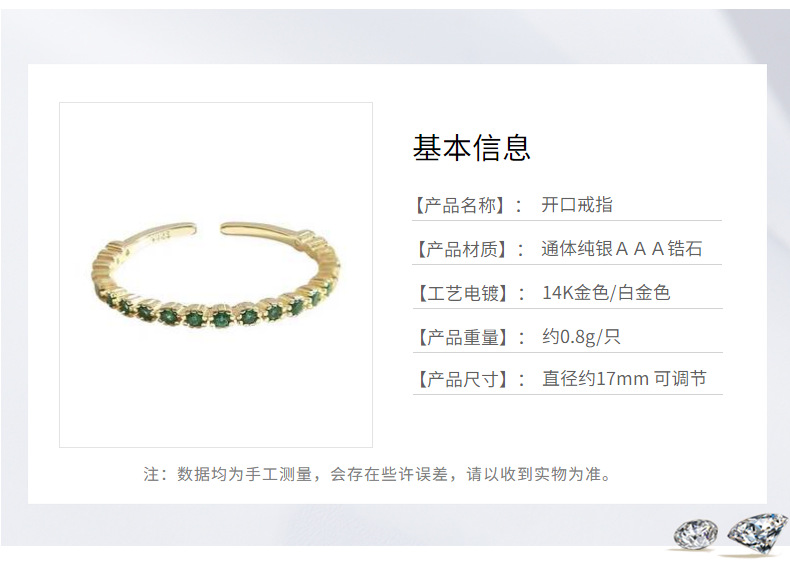Select the 通体纯银AAA锆石 material text

click(x=622, y=249)
